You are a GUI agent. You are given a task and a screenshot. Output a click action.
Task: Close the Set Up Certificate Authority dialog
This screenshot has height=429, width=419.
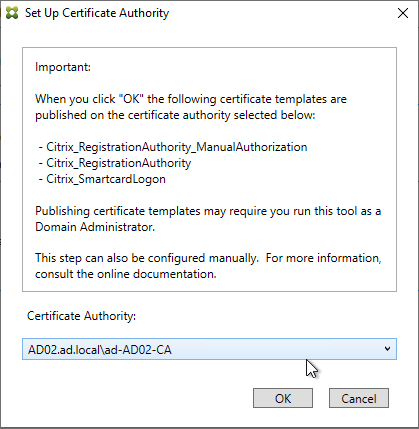pyautogui.click(x=403, y=13)
